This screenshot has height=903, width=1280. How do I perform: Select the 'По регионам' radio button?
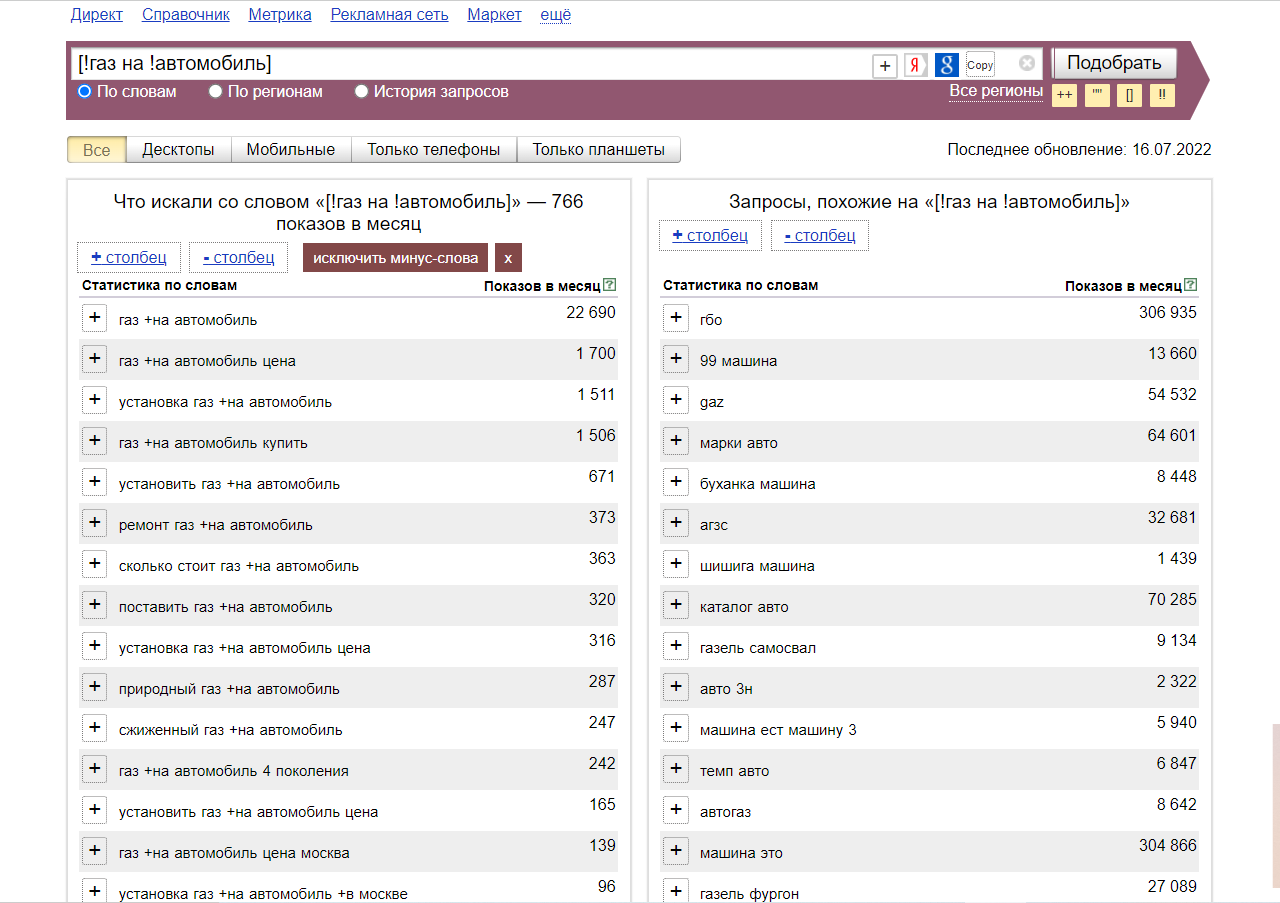click(215, 91)
